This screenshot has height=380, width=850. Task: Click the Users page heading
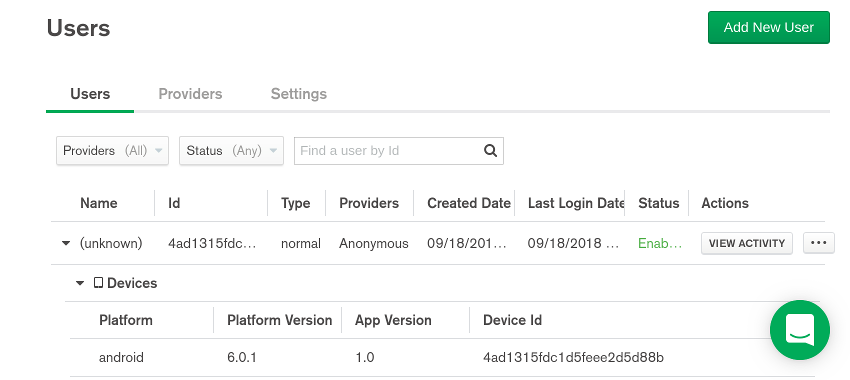[x=79, y=28]
